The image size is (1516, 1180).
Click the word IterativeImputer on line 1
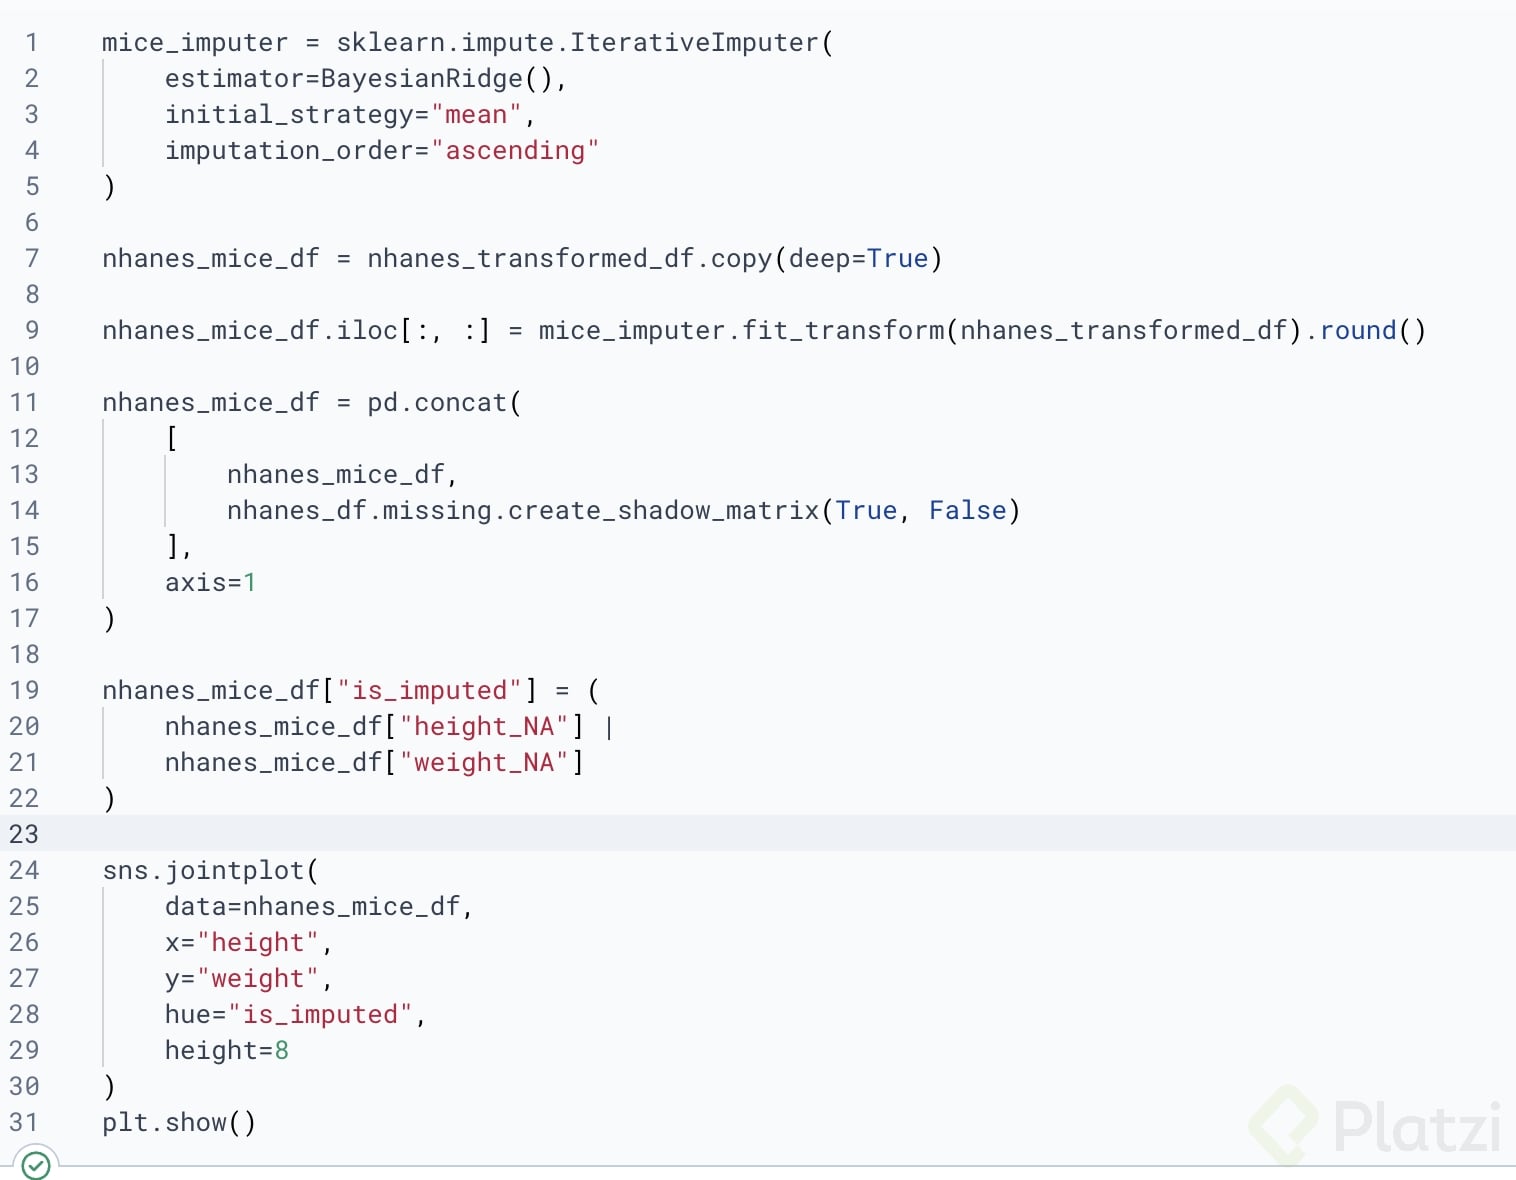[x=695, y=43]
